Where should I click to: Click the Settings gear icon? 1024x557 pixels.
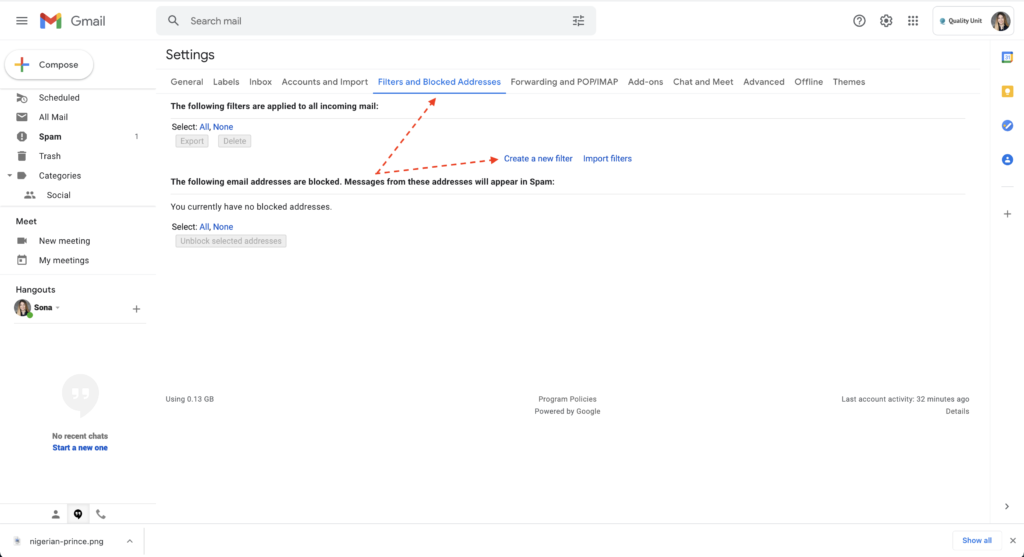click(886, 21)
